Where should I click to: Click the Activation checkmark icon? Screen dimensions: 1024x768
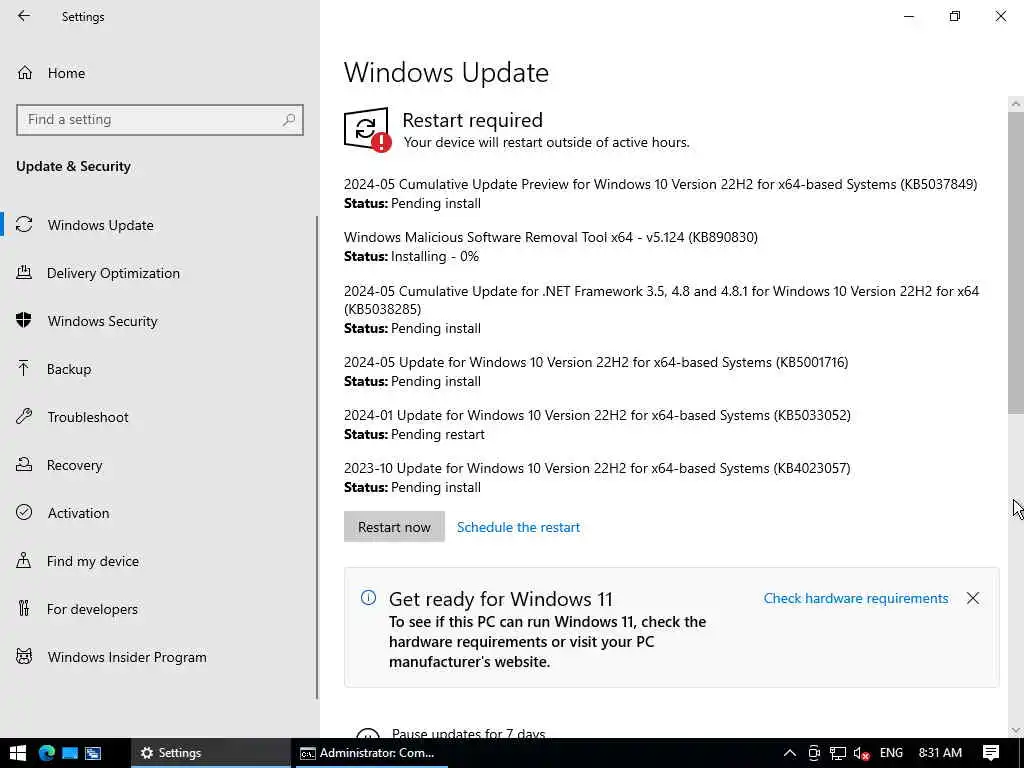click(x=24, y=512)
